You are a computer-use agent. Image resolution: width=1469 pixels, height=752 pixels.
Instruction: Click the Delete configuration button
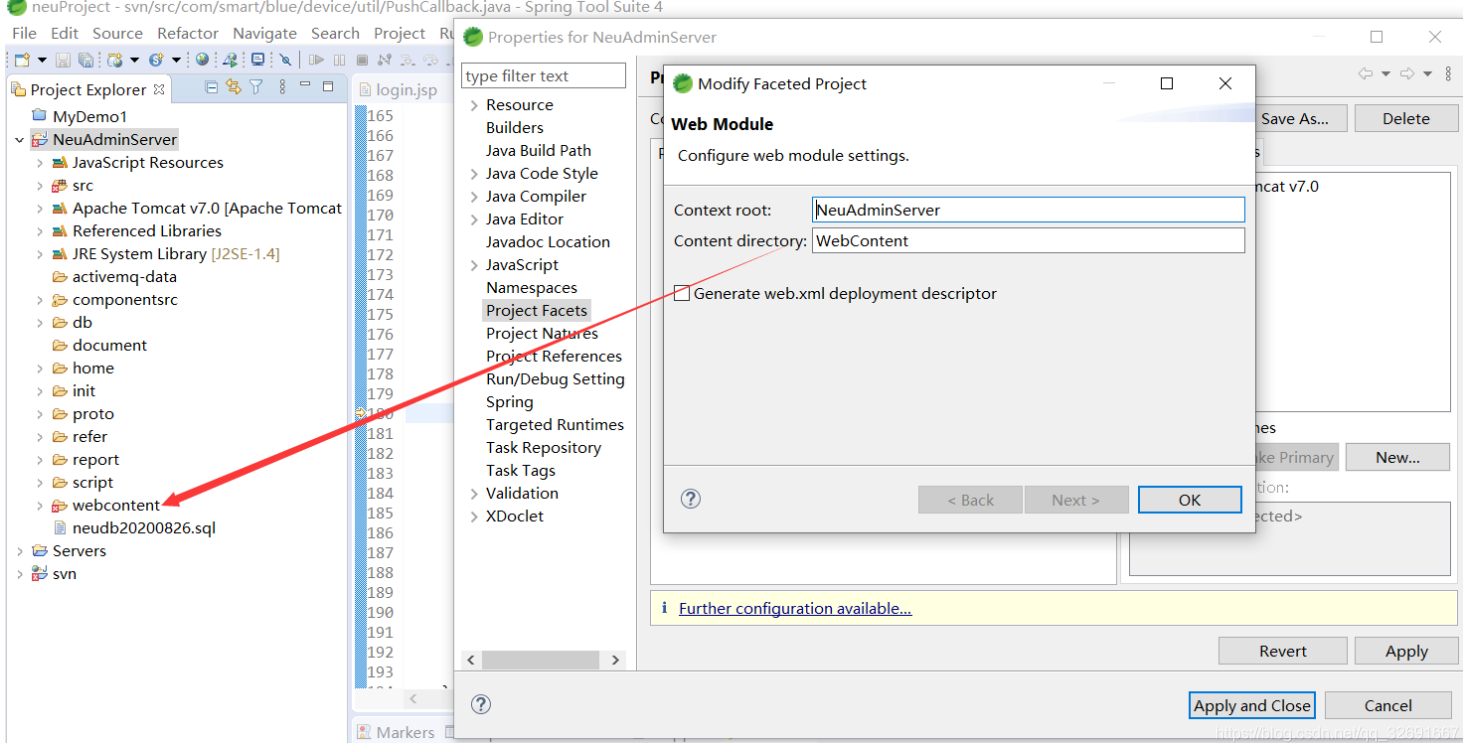coord(1406,118)
